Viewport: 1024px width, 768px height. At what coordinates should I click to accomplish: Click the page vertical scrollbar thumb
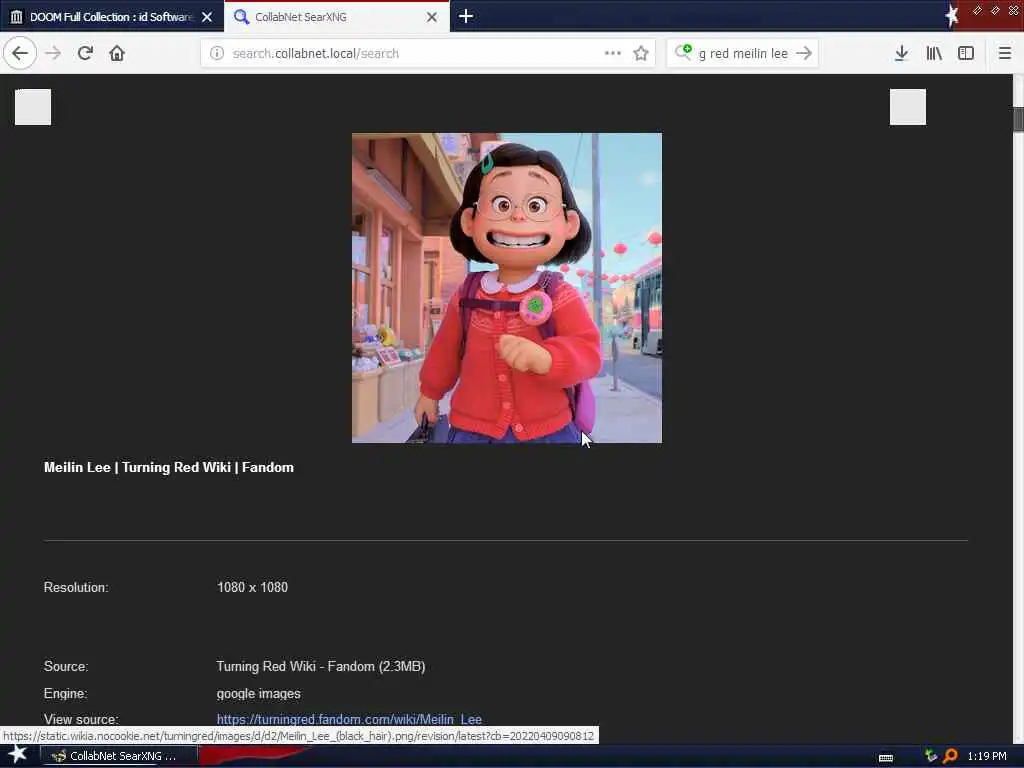click(x=1018, y=119)
